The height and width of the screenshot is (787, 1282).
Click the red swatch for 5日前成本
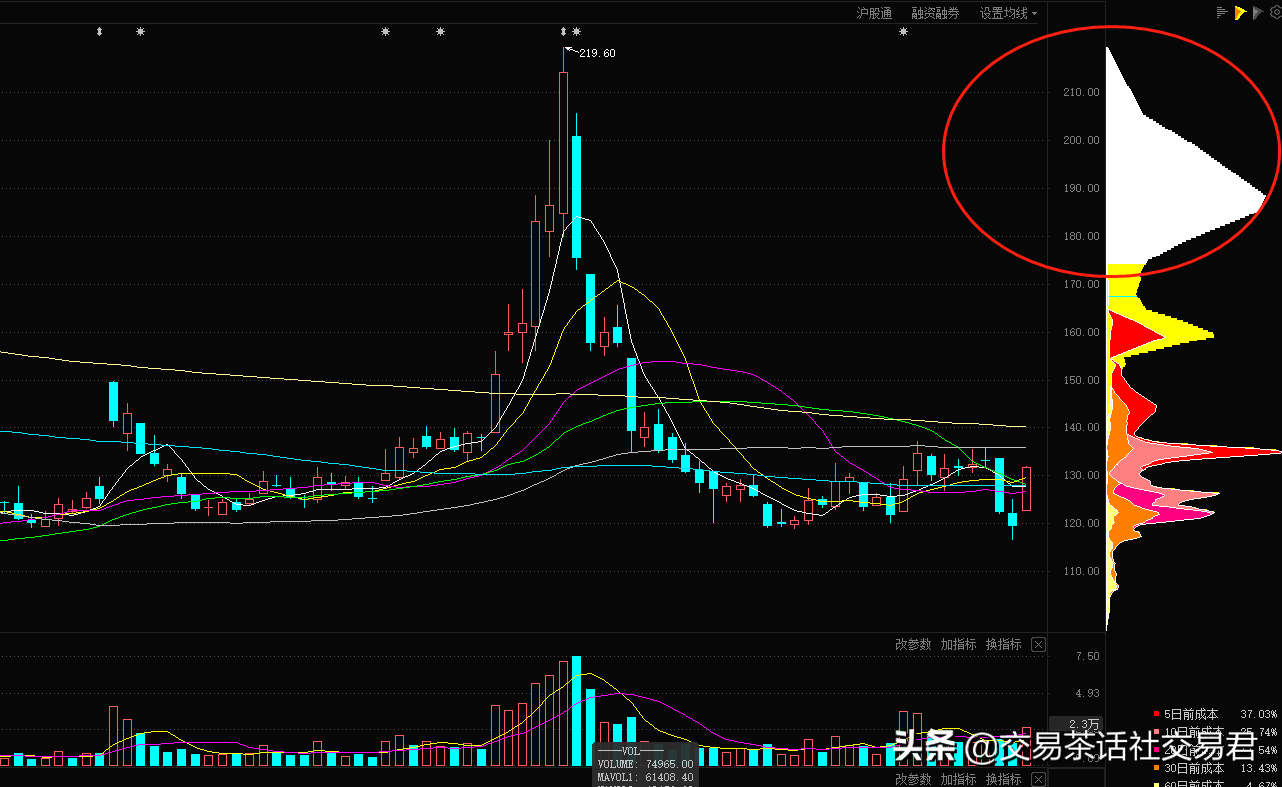tap(1157, 714)
